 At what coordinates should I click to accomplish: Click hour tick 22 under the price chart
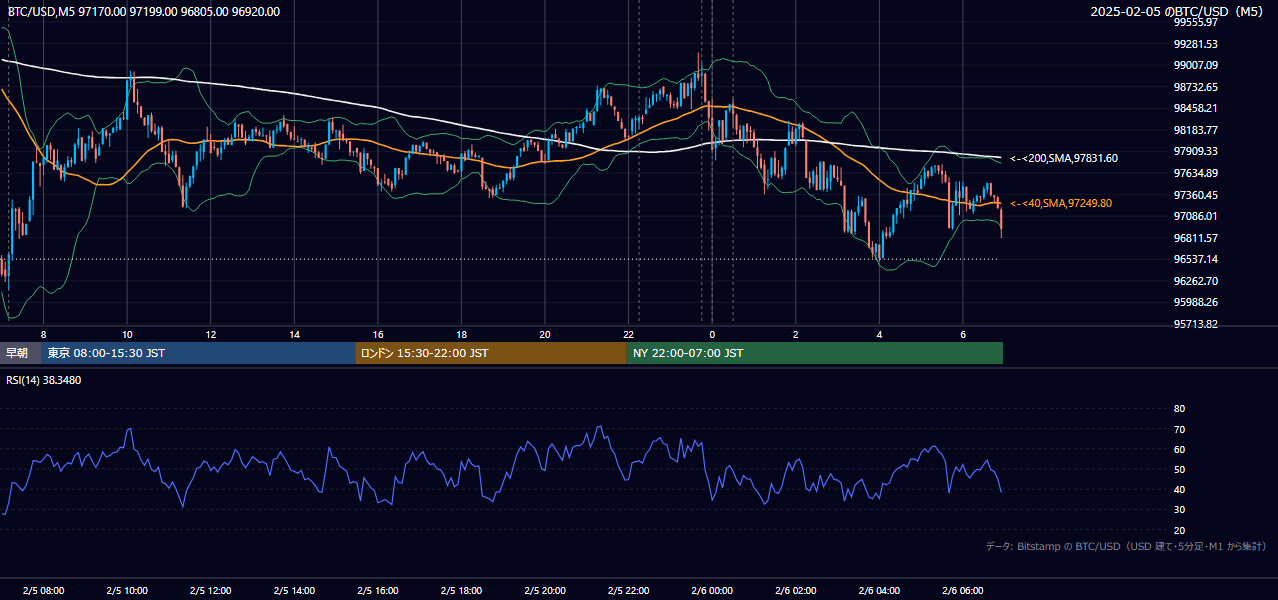point(628,334)
